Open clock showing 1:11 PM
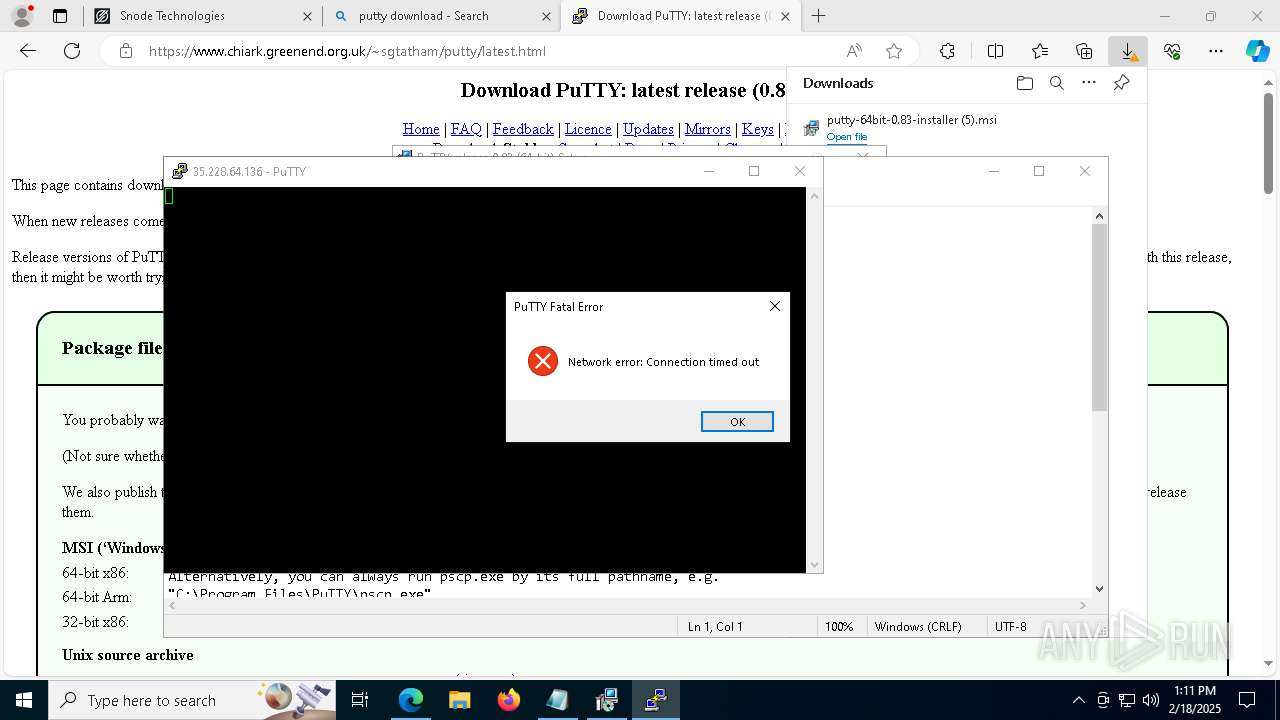 pos(1194,700)
